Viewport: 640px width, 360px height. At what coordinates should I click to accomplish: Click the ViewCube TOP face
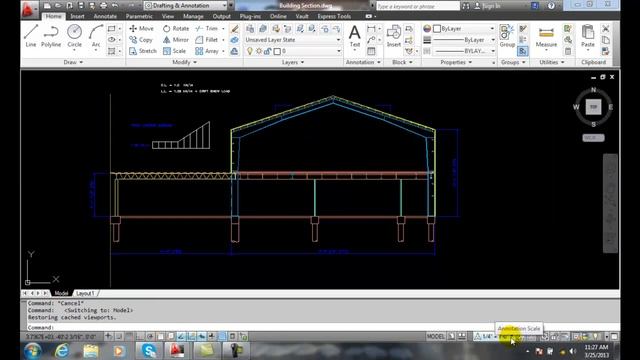coord(593,107)
